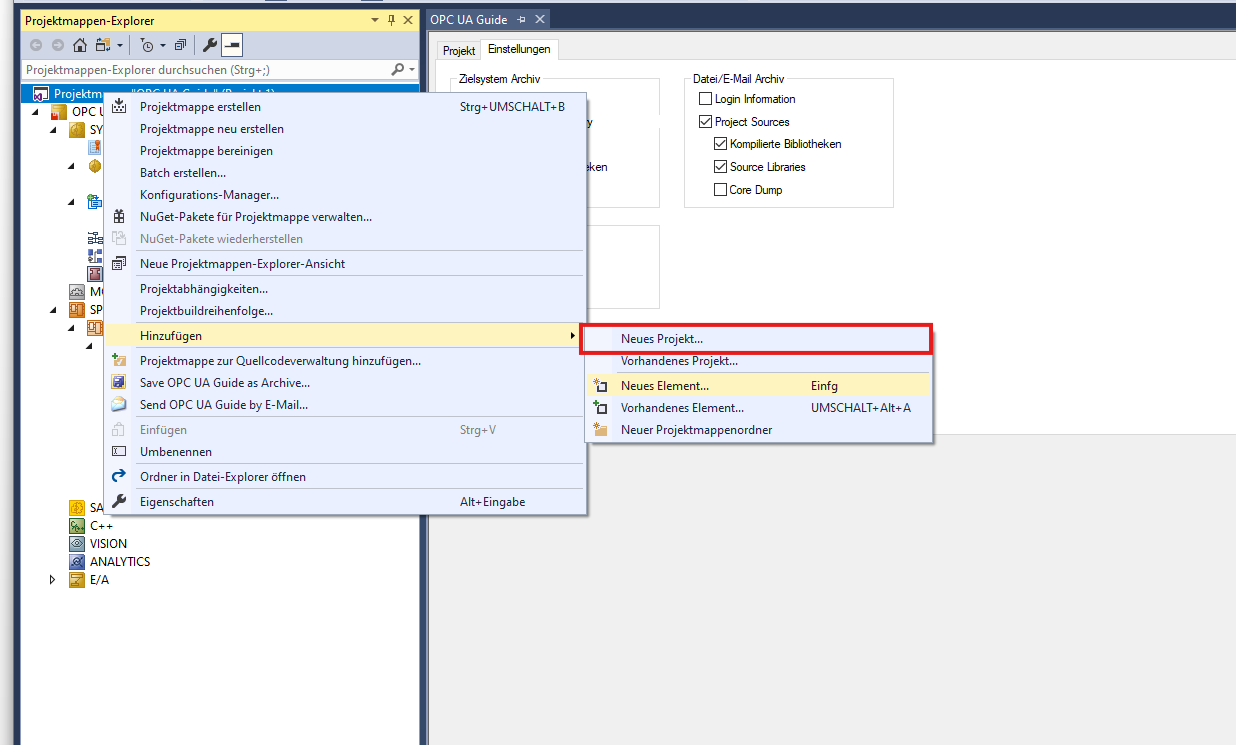Open the pending changes filter dropdown arrow
The width and height of the screenshot is (1236, 745).
tap(162, 45)
